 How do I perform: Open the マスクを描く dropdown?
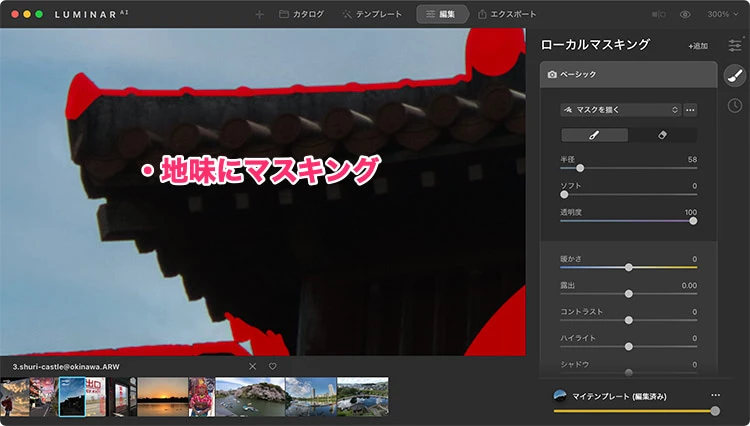[620, 109]
